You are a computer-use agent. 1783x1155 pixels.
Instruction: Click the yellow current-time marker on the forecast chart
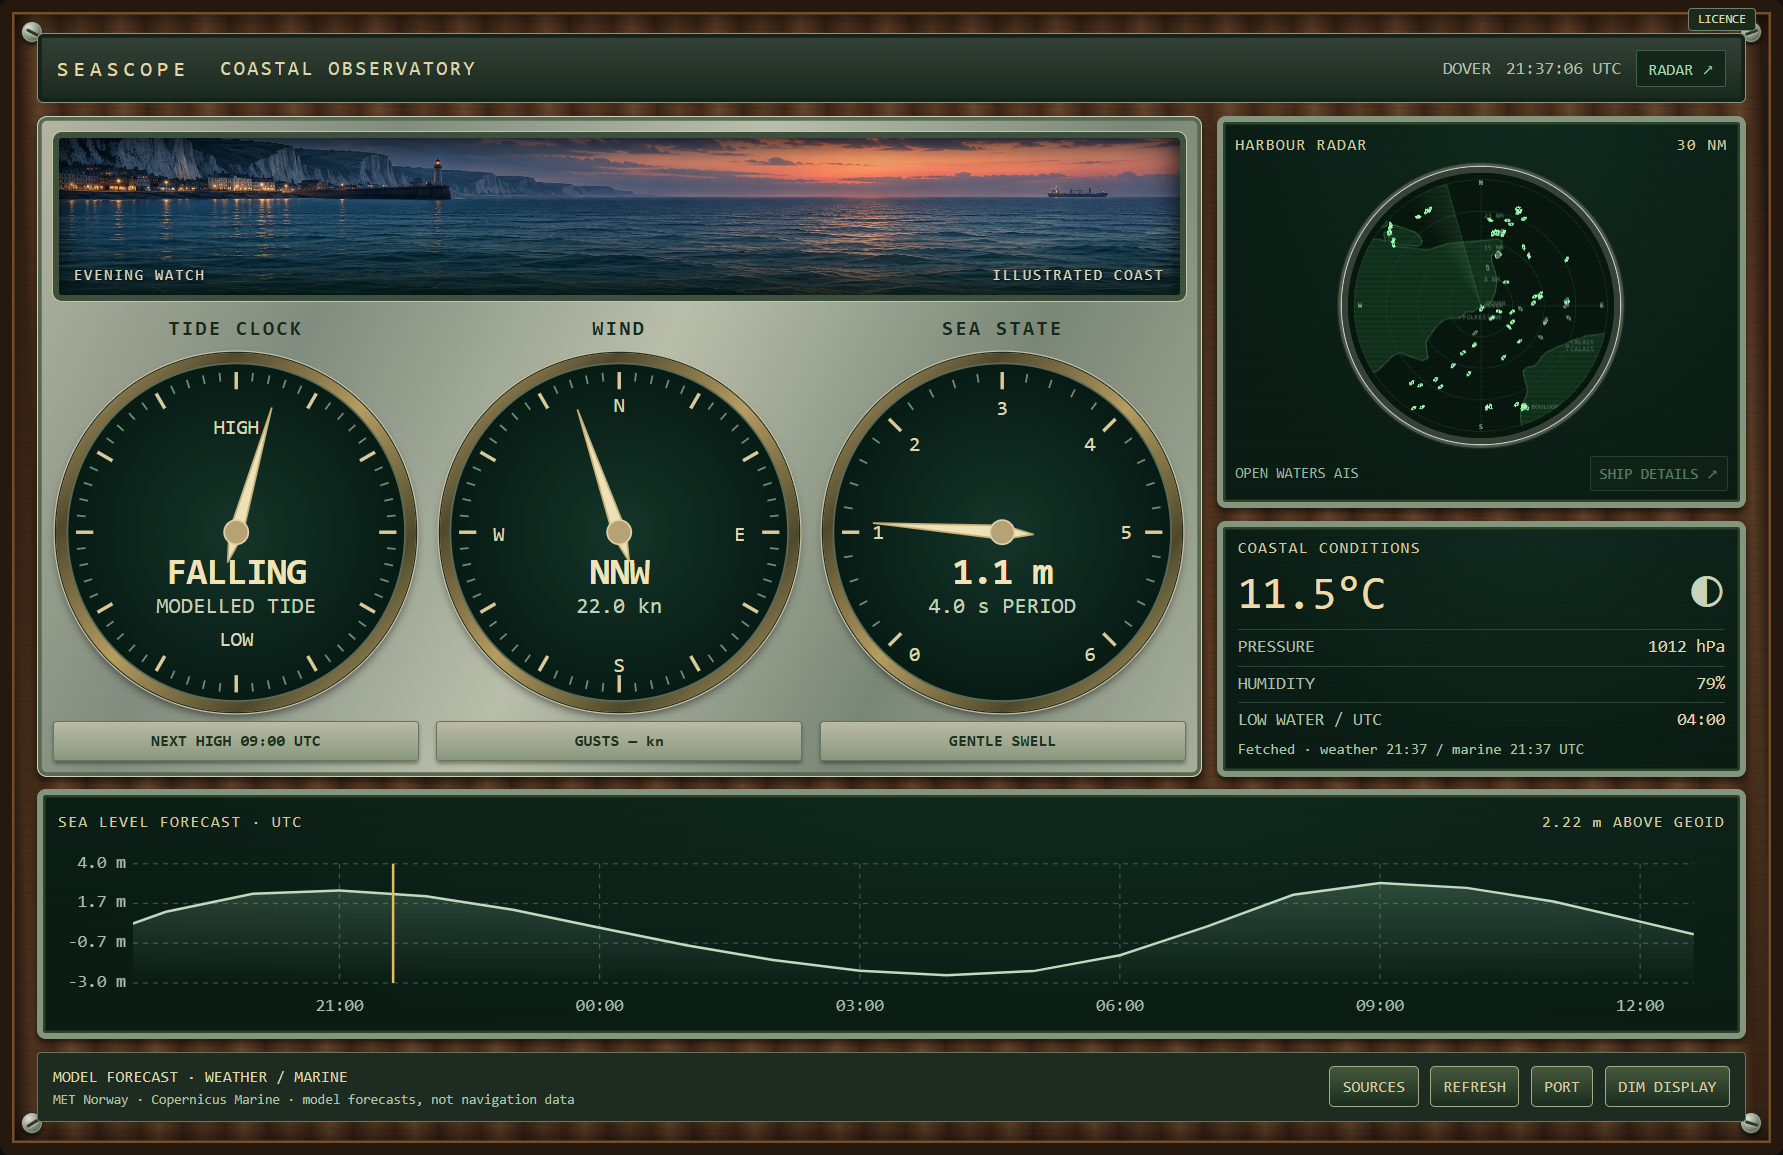coord(393,923)
